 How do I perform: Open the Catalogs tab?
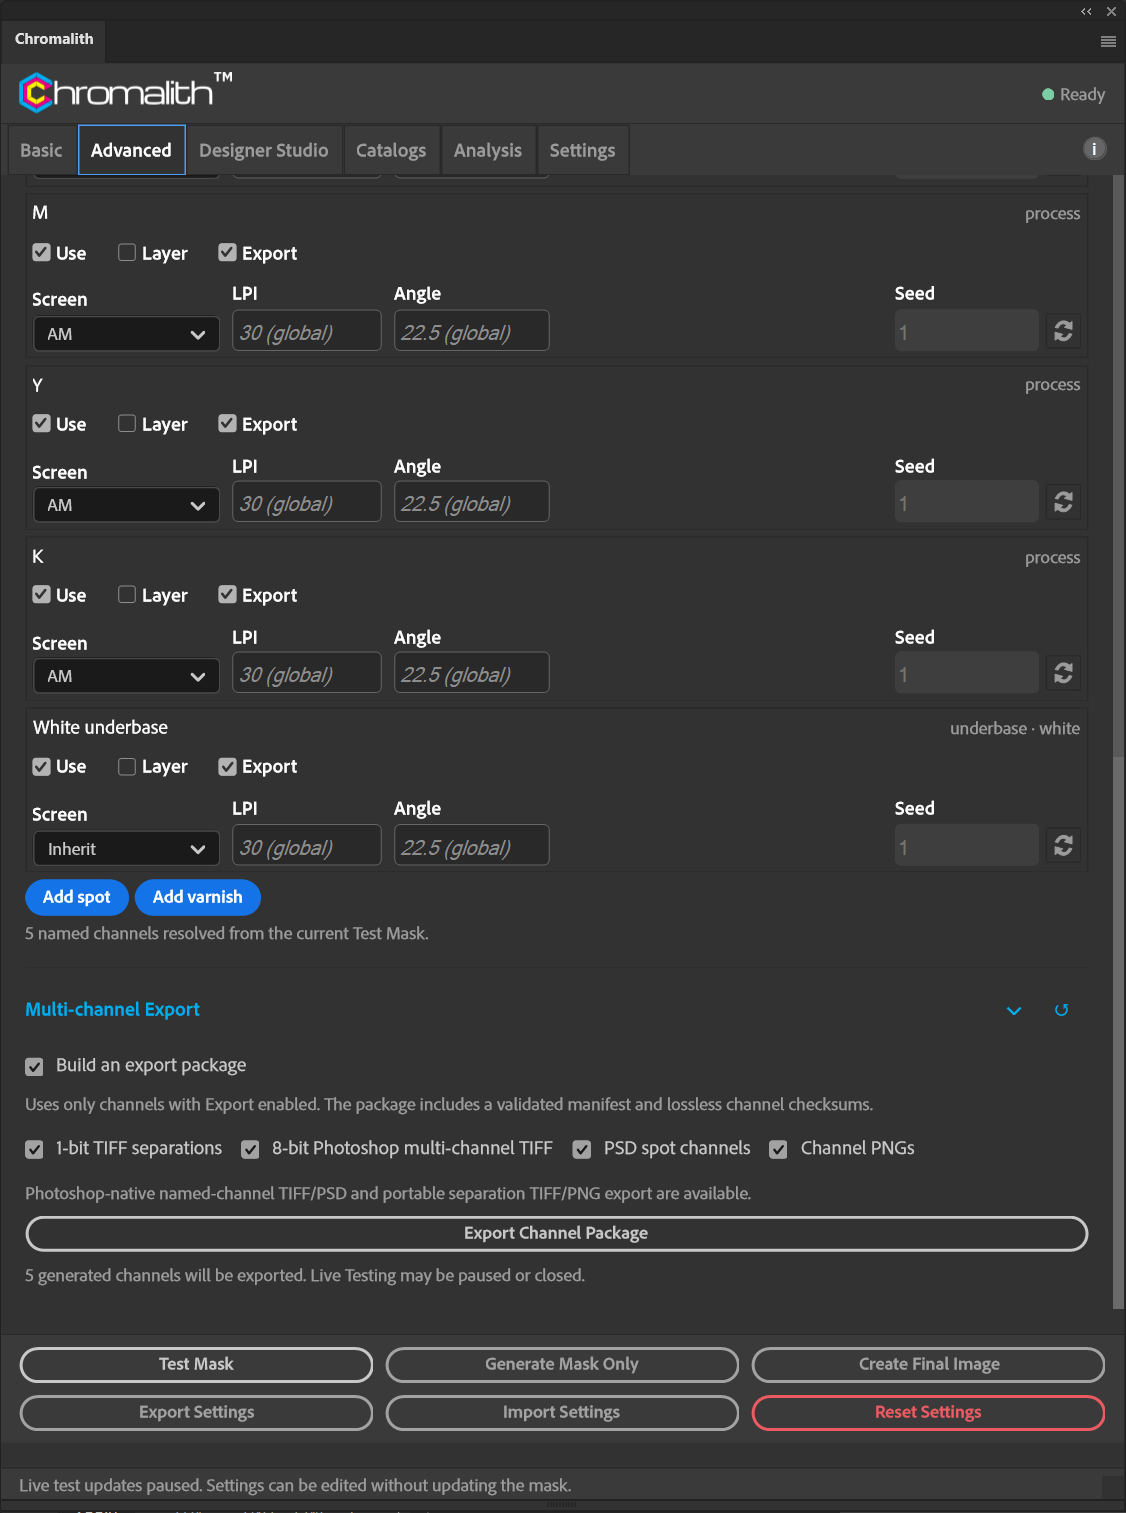click(391, 150)
